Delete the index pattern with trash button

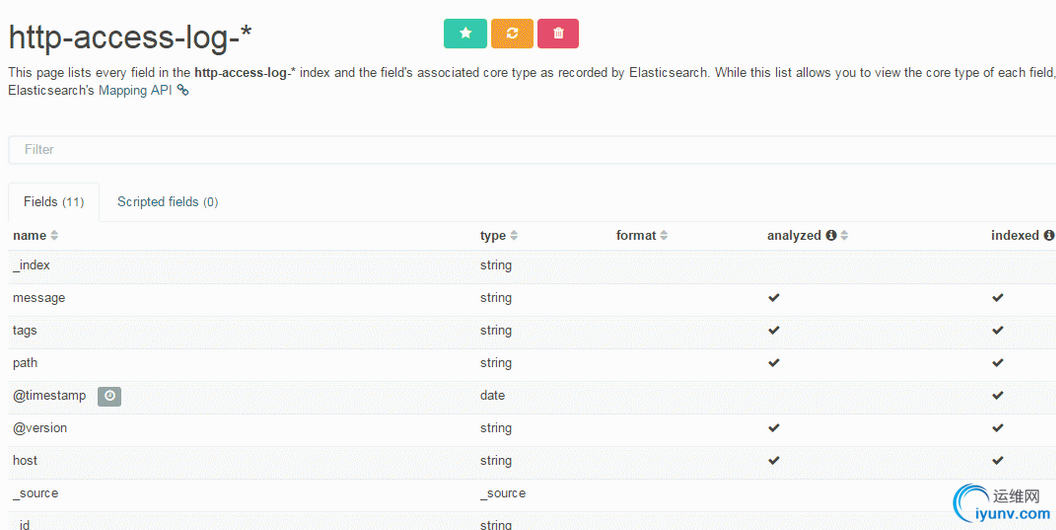coord(558,34)
